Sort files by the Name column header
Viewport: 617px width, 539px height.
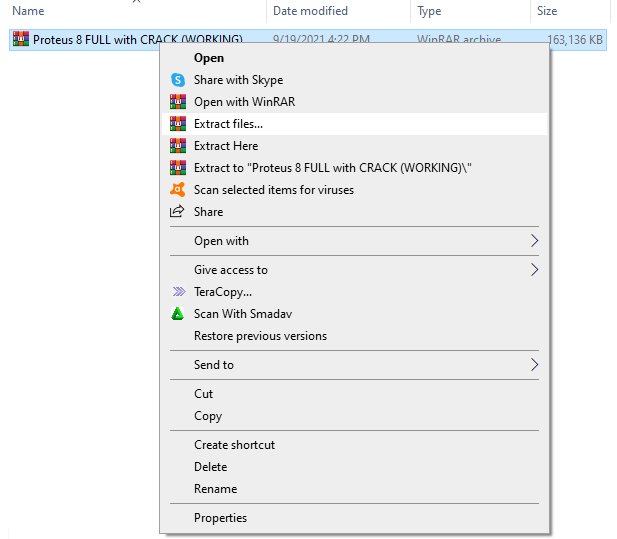tap(28, 11)
